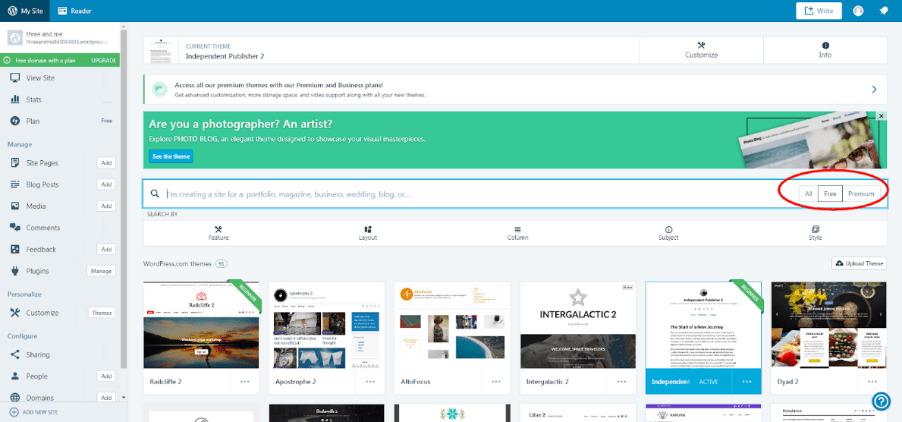The width and height of the screenshot is (902, 422).
Task: Open the Radcliffe 2 theme thumbnail
Action: (x=201, y=325)
